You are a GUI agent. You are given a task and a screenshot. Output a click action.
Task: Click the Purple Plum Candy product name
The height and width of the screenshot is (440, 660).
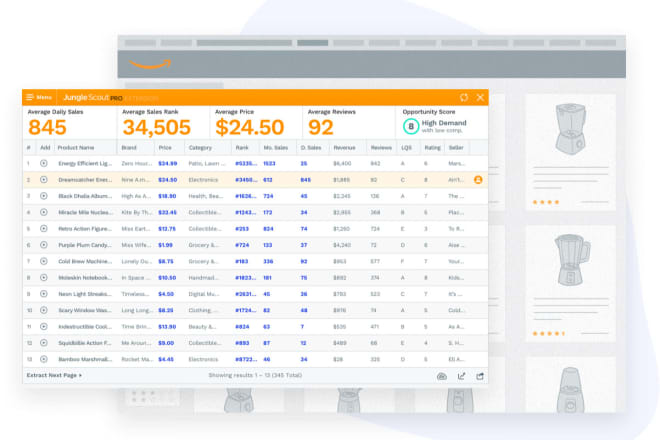pyautogui.click(x=85, y=245)
